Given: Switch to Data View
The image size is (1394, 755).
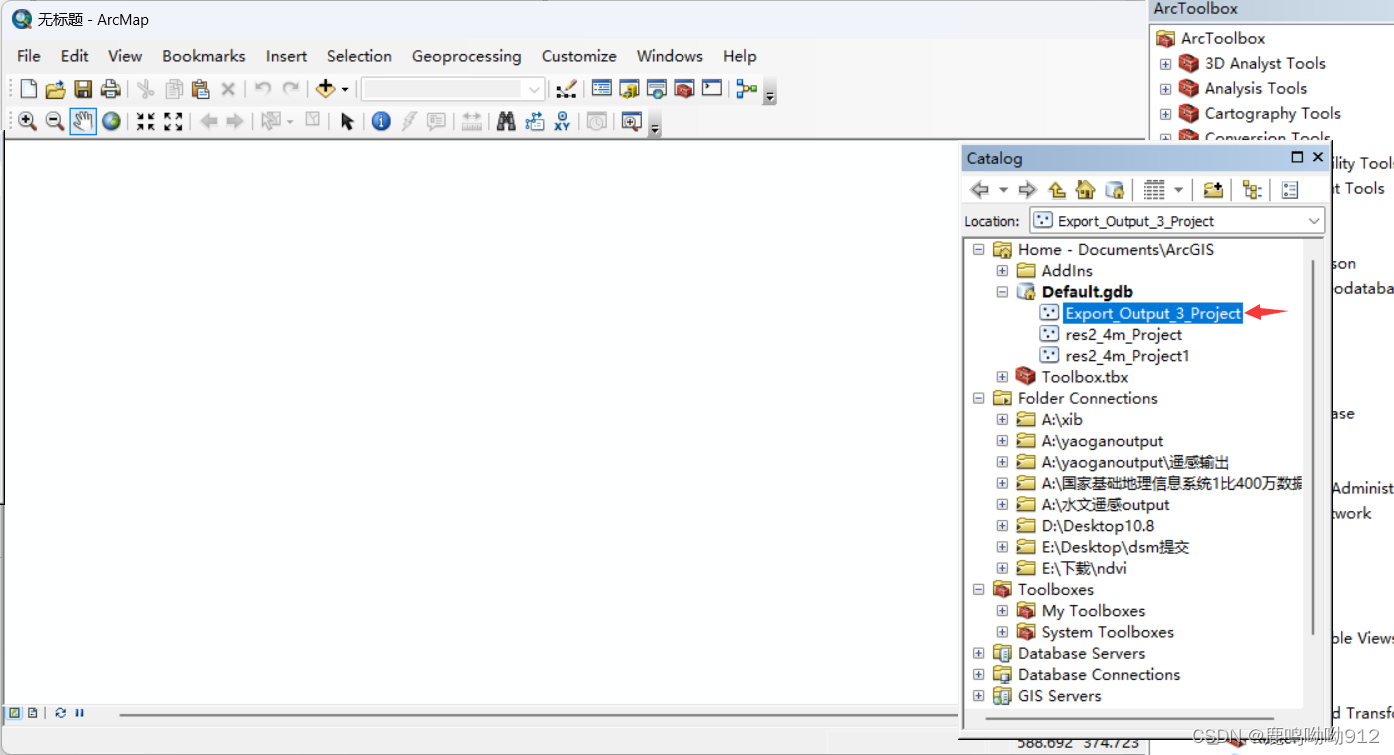Looking at the screenshot, I should point(15,713).
